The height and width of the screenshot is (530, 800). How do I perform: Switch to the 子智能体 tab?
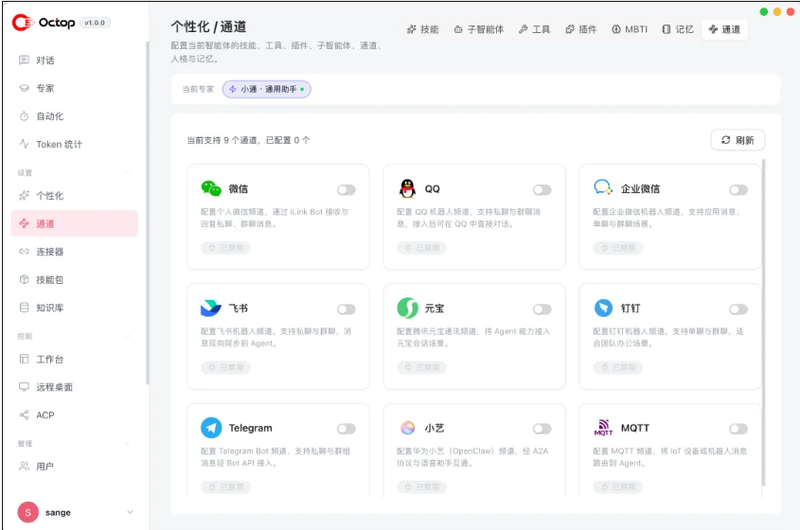click(479, 30)
